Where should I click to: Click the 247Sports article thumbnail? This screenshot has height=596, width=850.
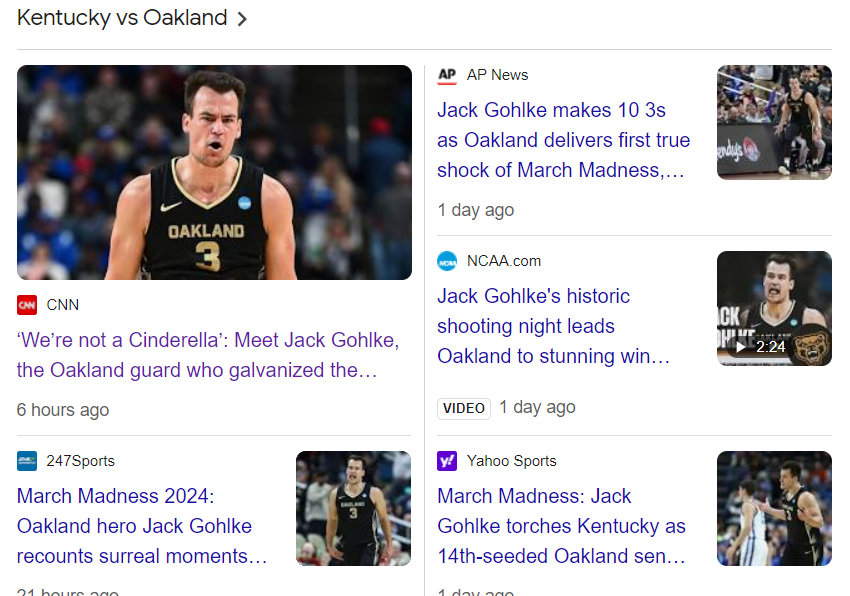tap(353, 508)
